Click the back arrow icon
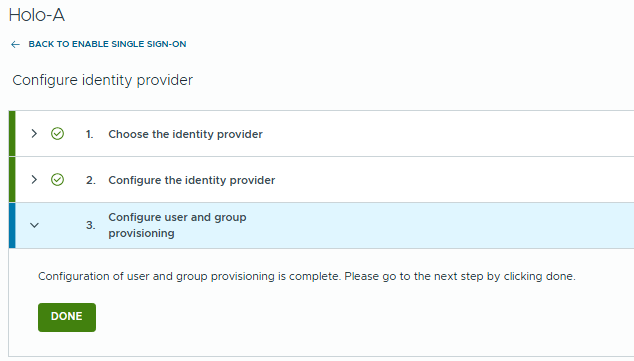The height and width of the screenshot is (361, 634). pos(15,44)
